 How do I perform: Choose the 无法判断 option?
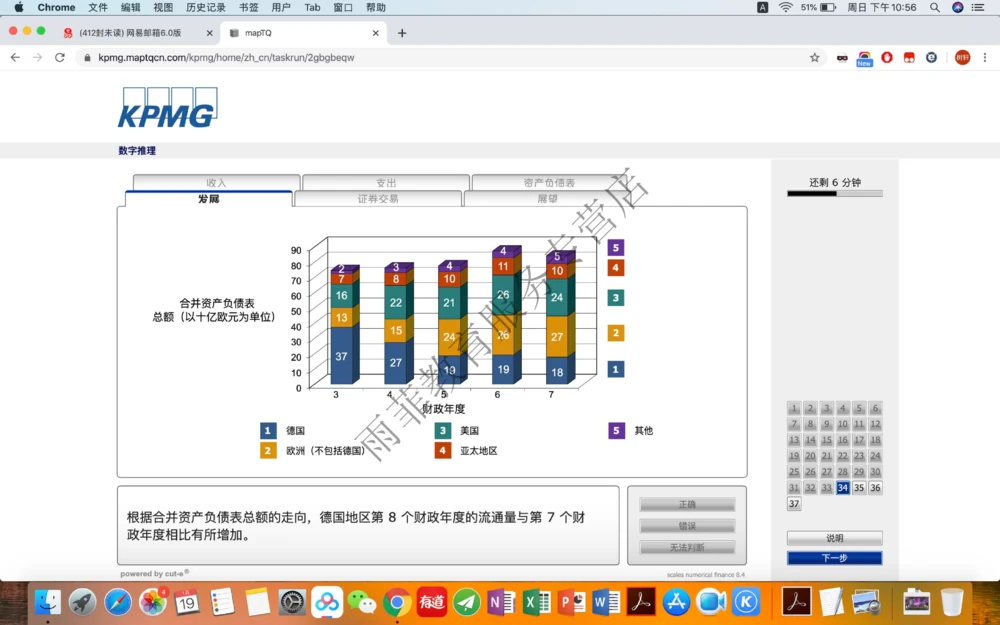tap(686, 546)
